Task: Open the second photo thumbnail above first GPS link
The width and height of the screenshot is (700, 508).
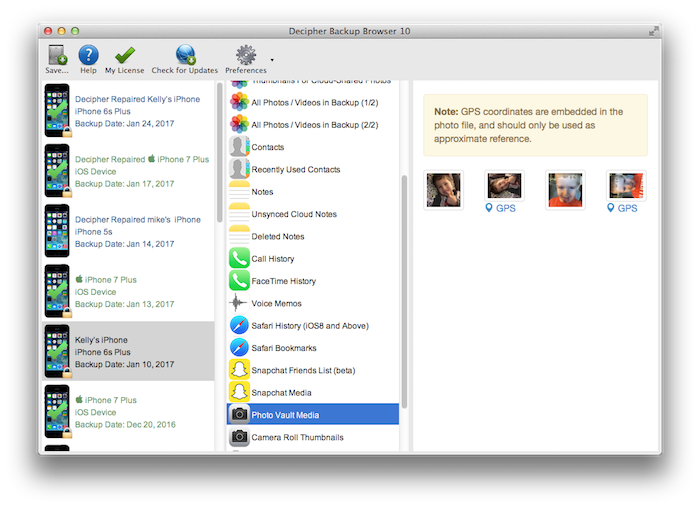Action: pos(504,186)
